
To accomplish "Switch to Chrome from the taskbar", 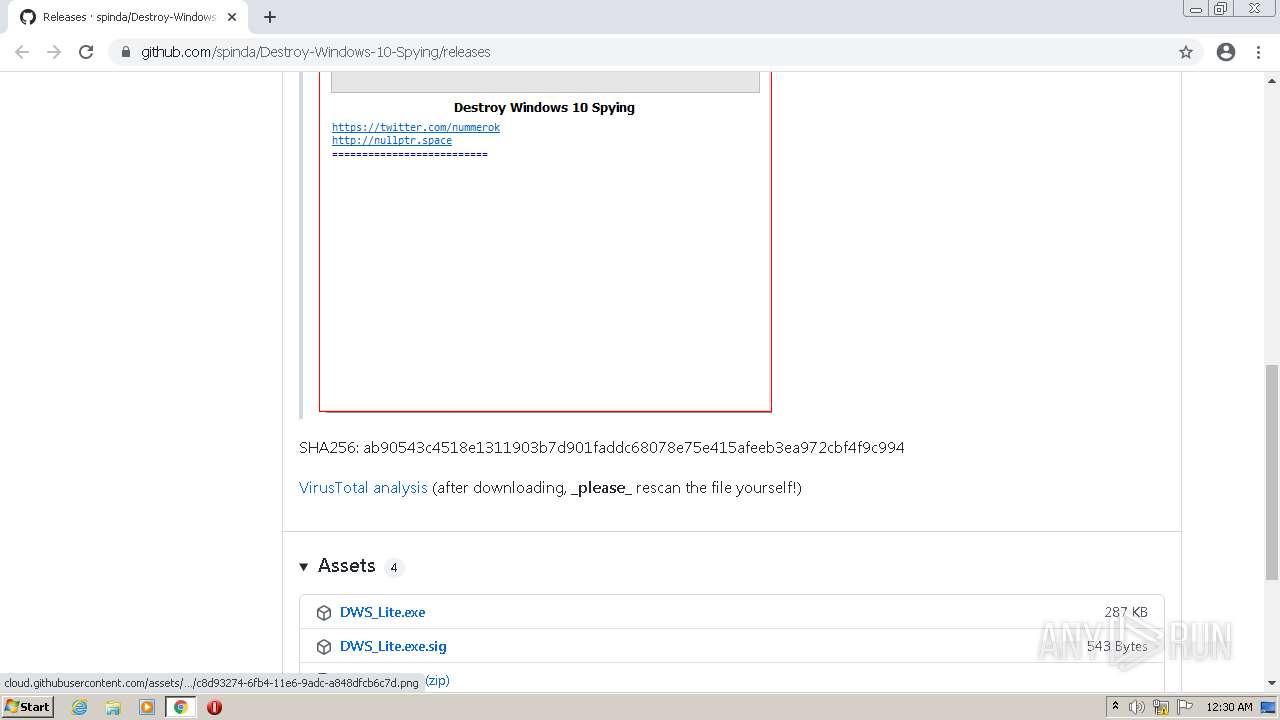I will [x=181, y=707].
